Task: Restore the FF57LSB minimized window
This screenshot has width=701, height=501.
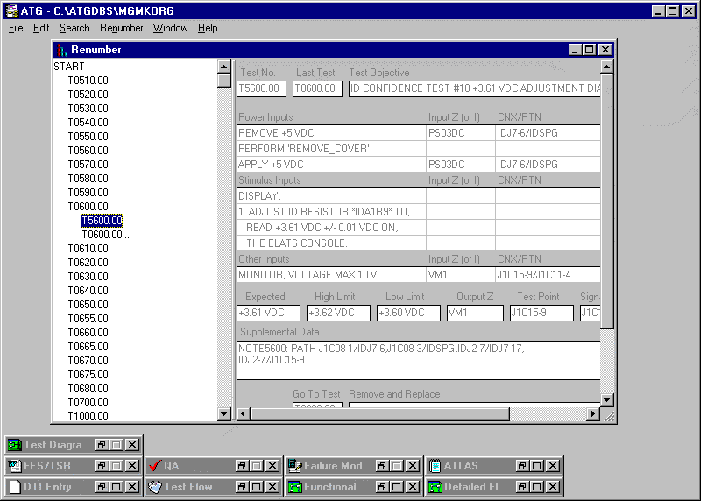Action: tap(102, 466)
